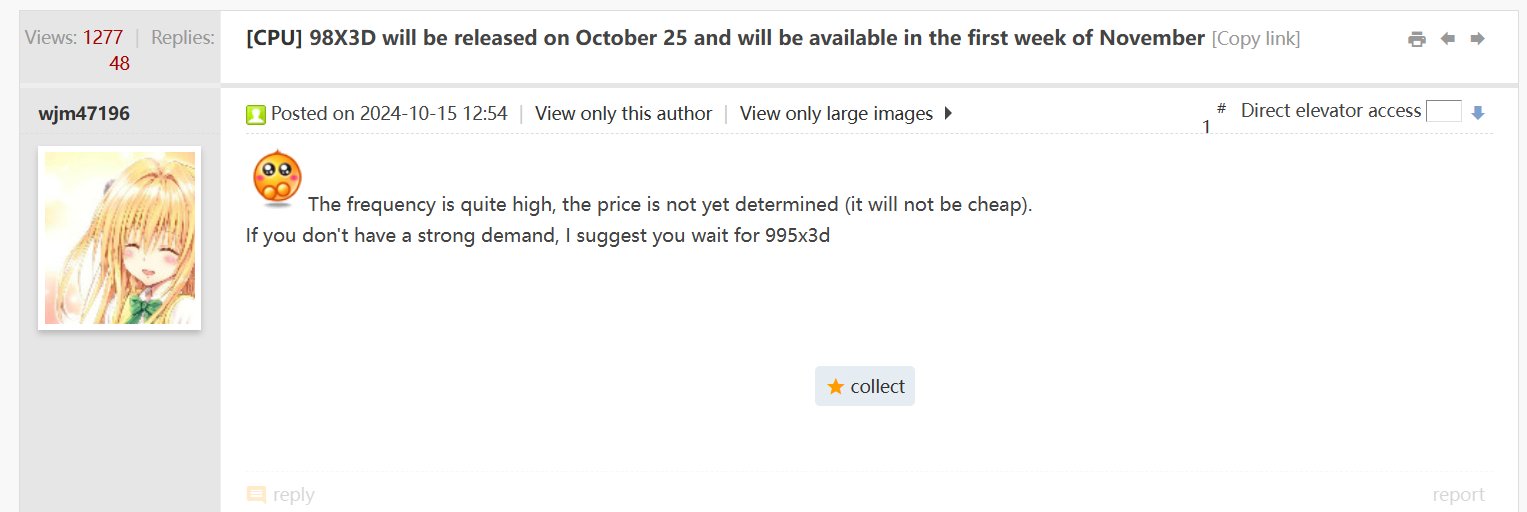Go to next thread using right arrow
The image size is (1527, 512).
[x=1477, y=39]
